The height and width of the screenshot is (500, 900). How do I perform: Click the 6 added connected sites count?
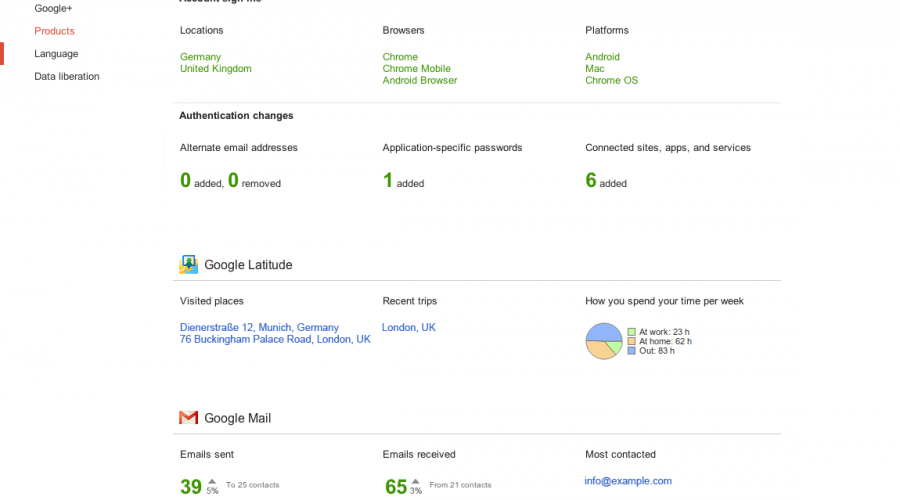click(606, 181)
